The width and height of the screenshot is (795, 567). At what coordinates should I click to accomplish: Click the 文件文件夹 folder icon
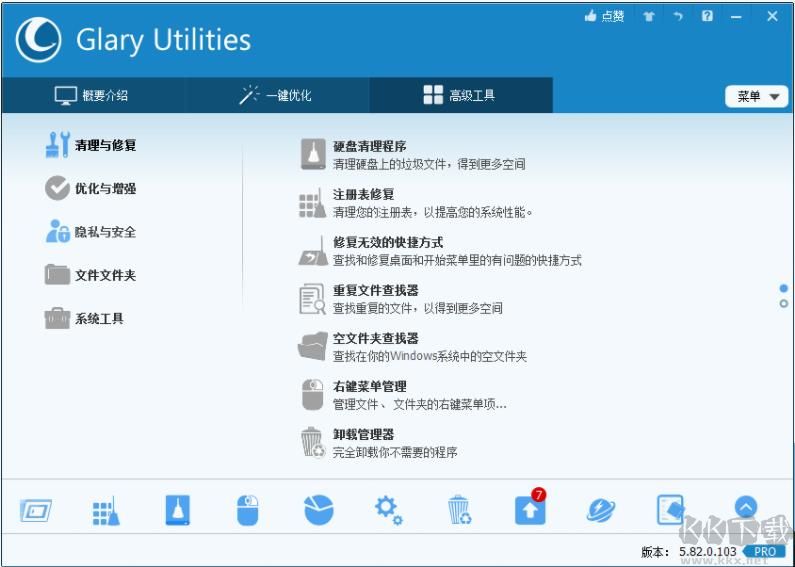pos(57,274)
